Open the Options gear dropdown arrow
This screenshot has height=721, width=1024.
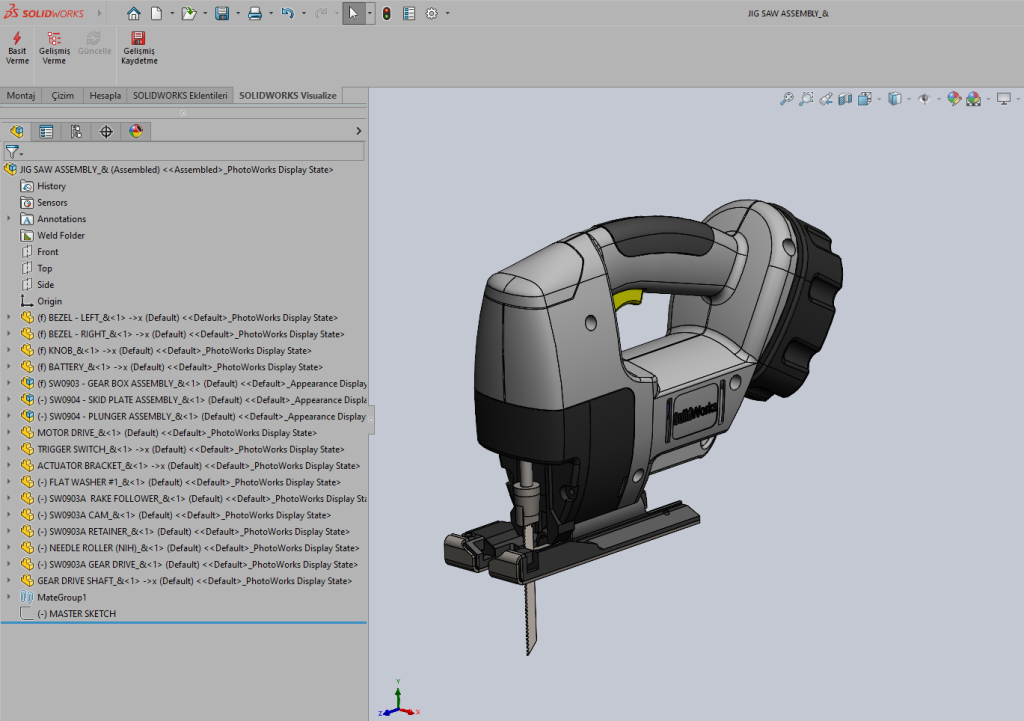pyautogui.click(x=447, y=14)
